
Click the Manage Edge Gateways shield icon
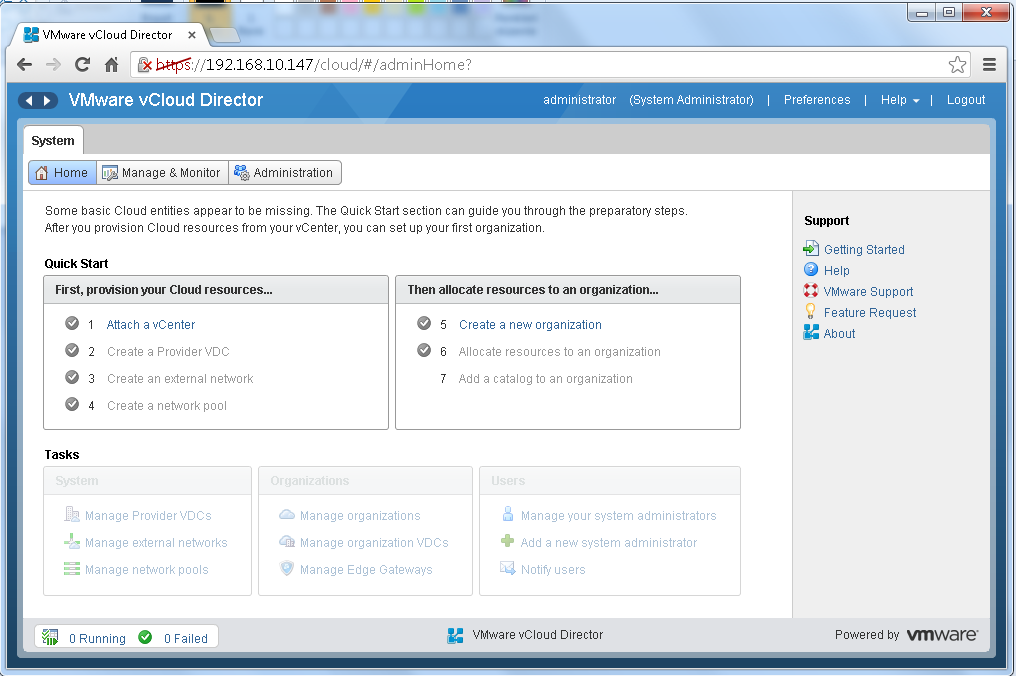[x=286, y=568]
